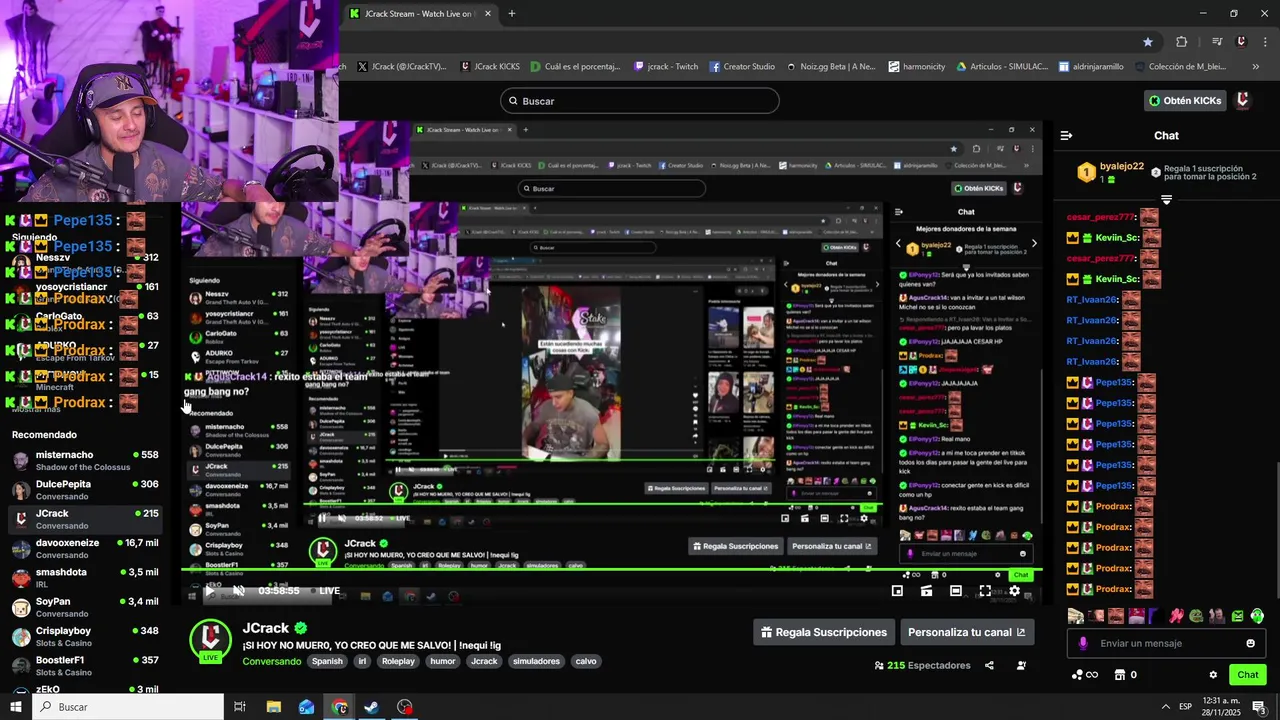
Task: Open the media control icon in Chrome toolbar
Action: click(1217, 41)
